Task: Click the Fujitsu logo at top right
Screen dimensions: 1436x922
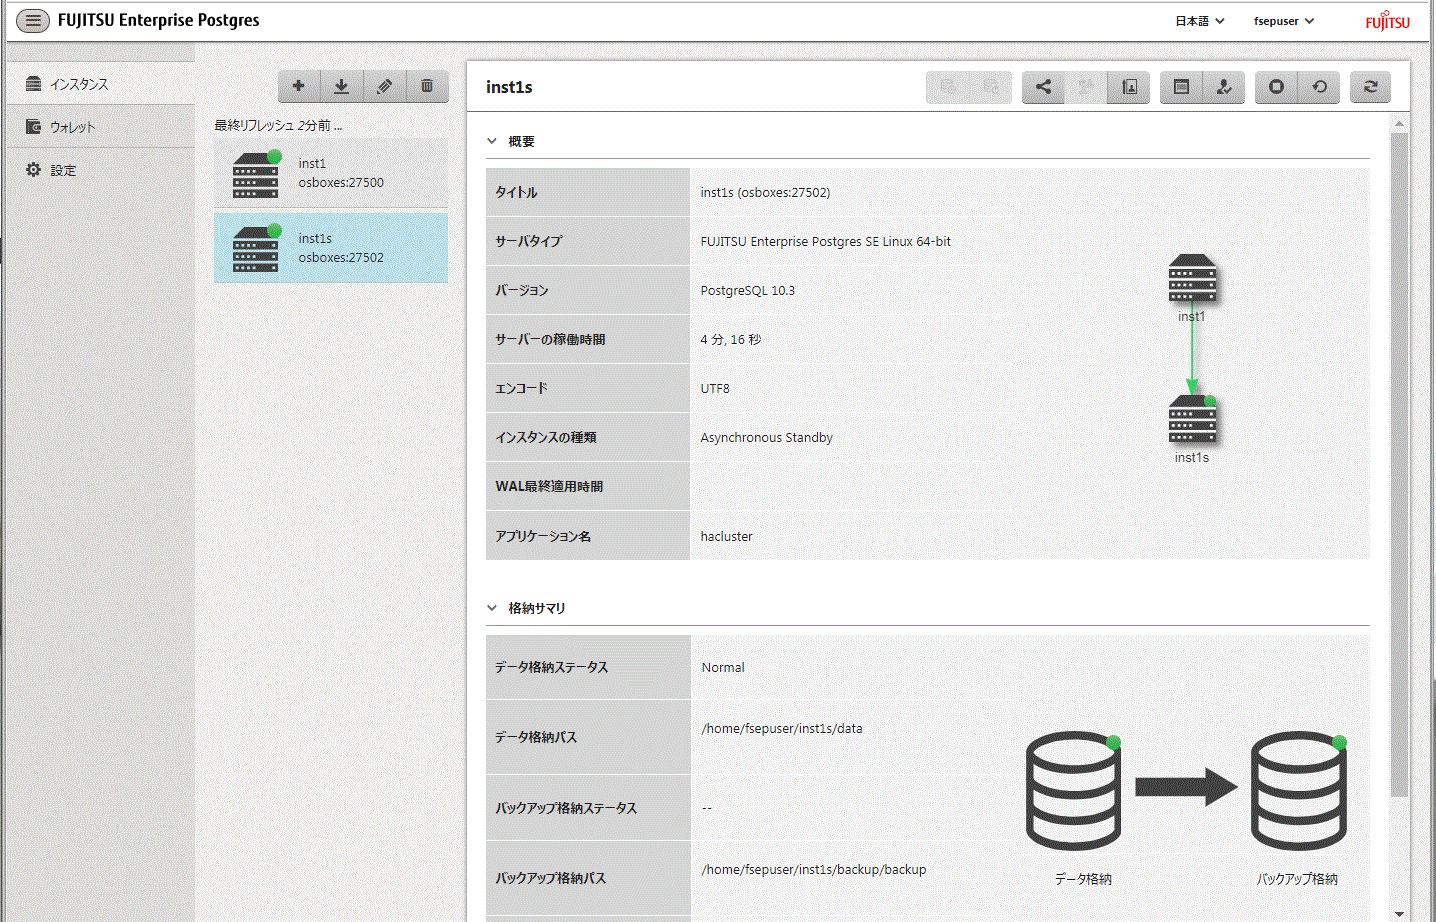Action: tap(1388, 20)
